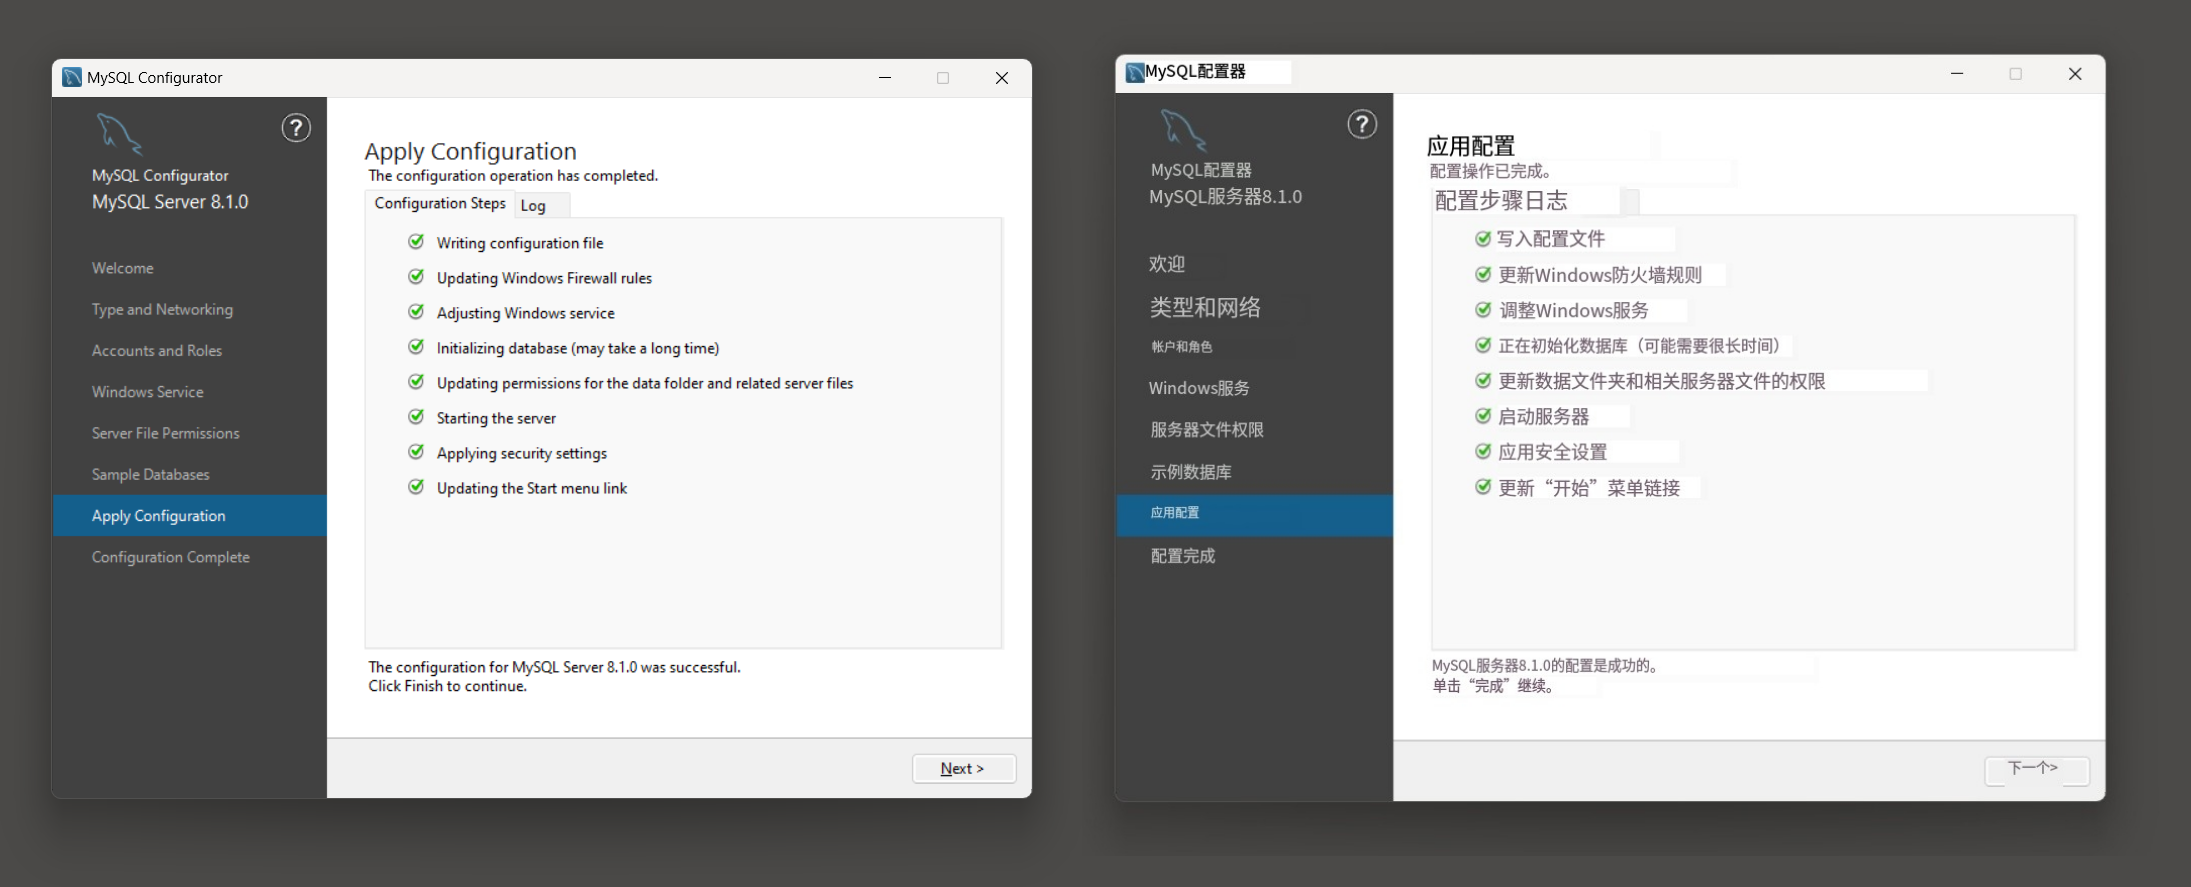Click green check beside Writing configuration file
The height and width of the screenshot is (887, 2191).
[x=416, y=241]
